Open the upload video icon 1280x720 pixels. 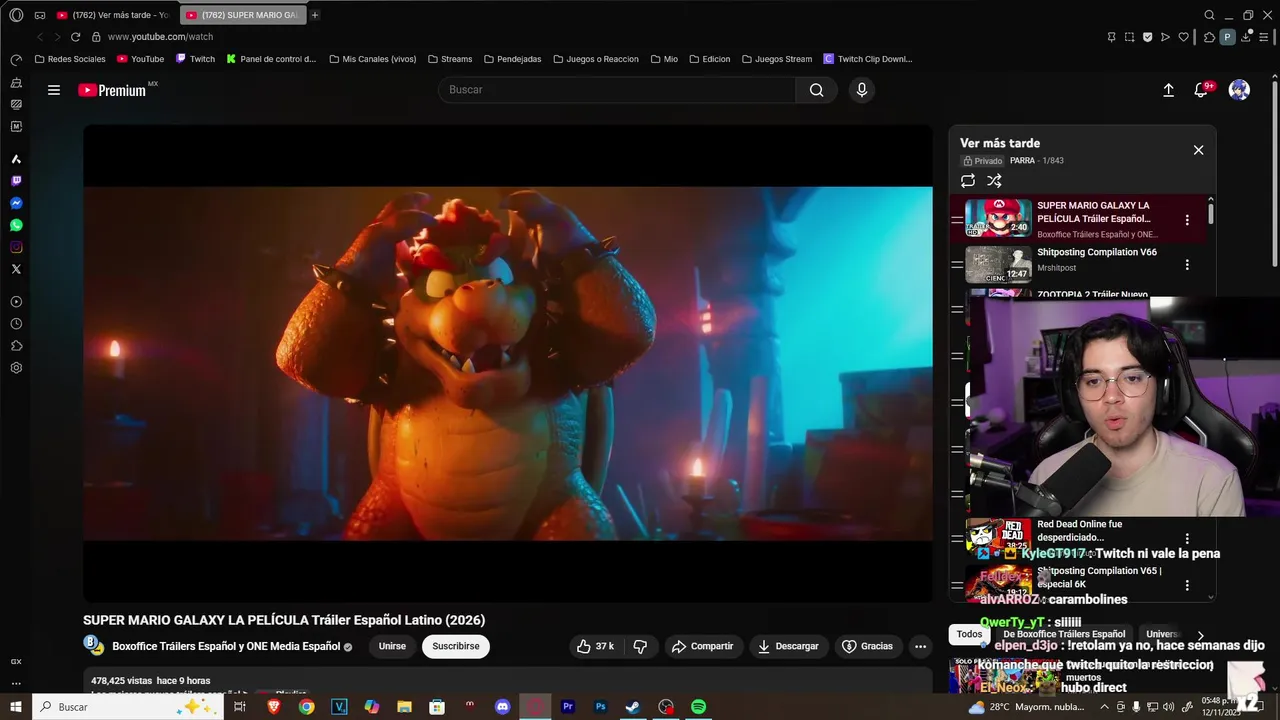click(1168, 90)
